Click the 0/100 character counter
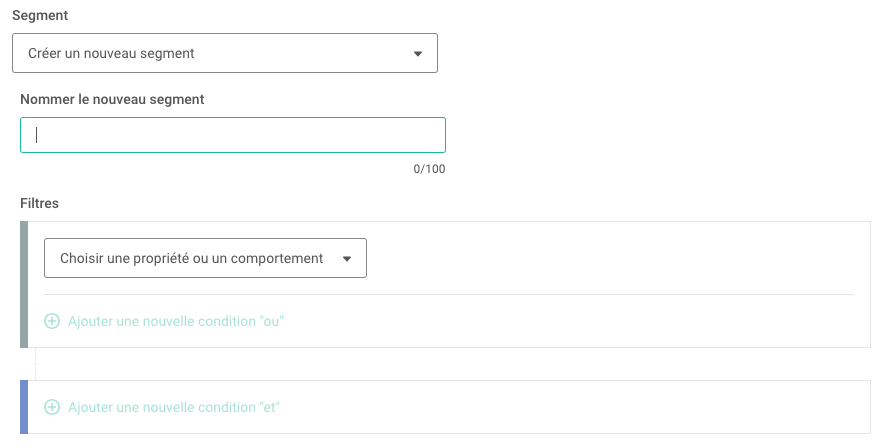Image resolution: width=887 pixels, height=448 pixels. [x=429, y=169]
